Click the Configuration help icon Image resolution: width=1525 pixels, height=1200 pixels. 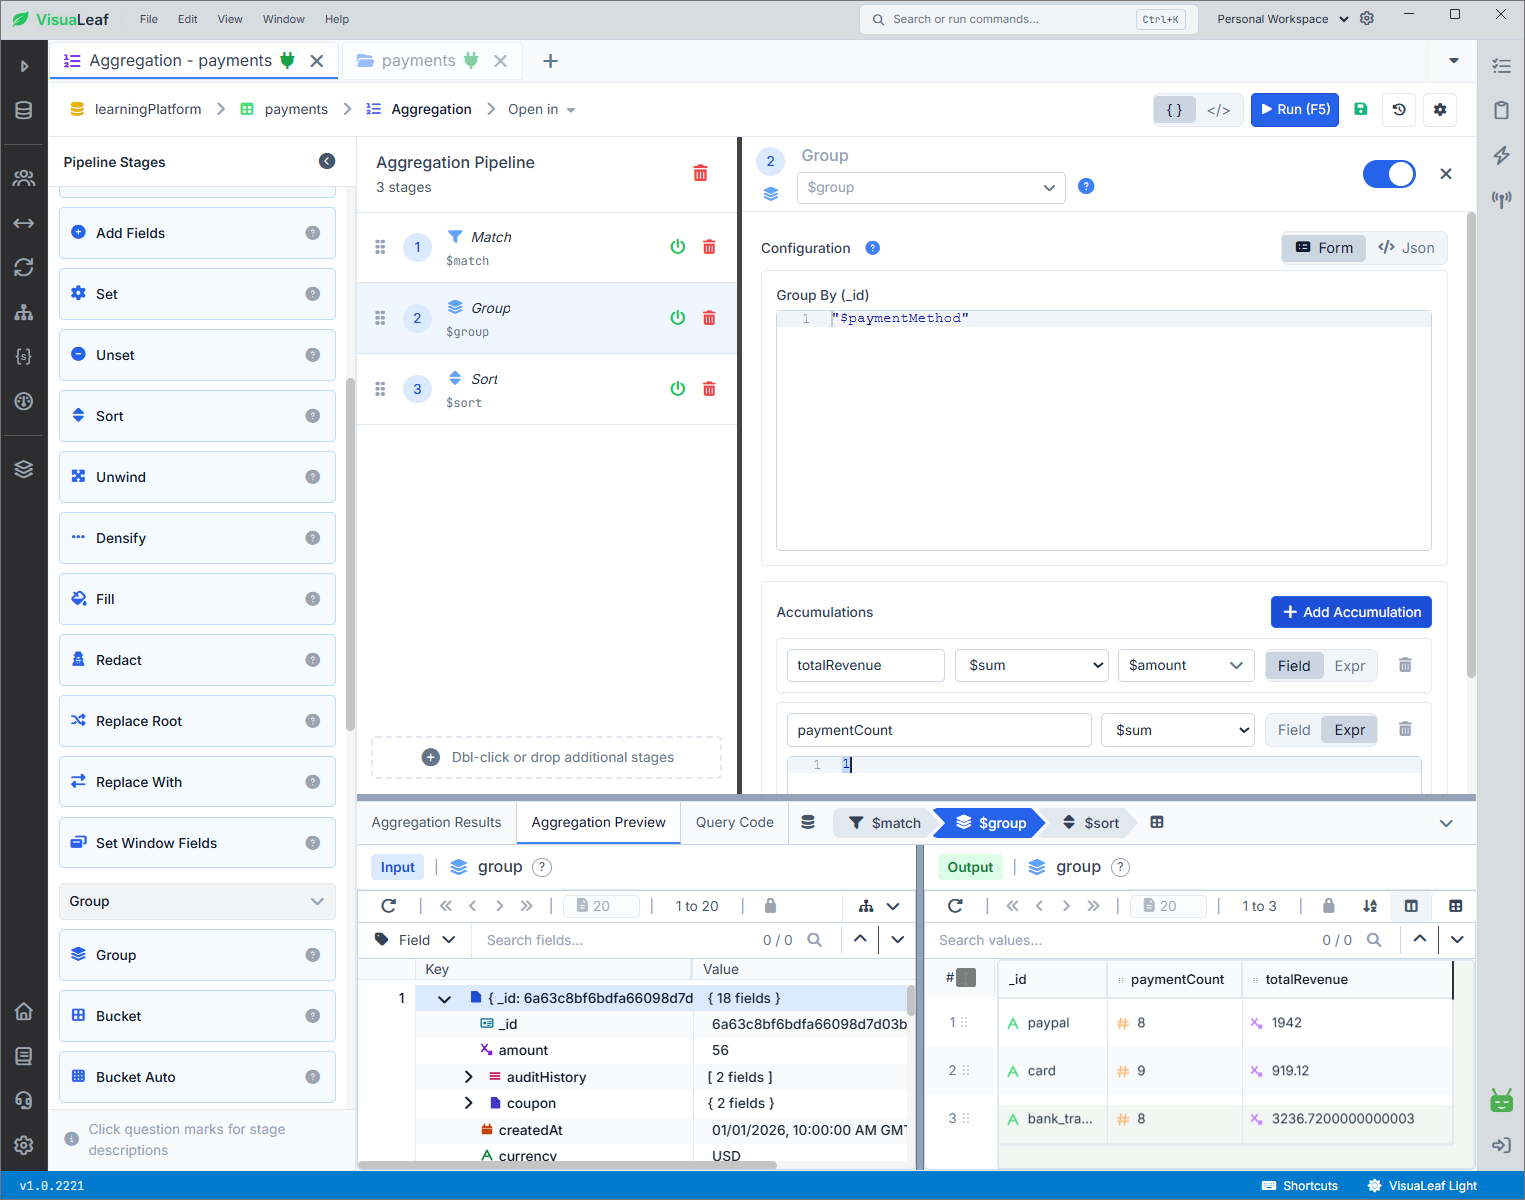click(x=872, y=248)
